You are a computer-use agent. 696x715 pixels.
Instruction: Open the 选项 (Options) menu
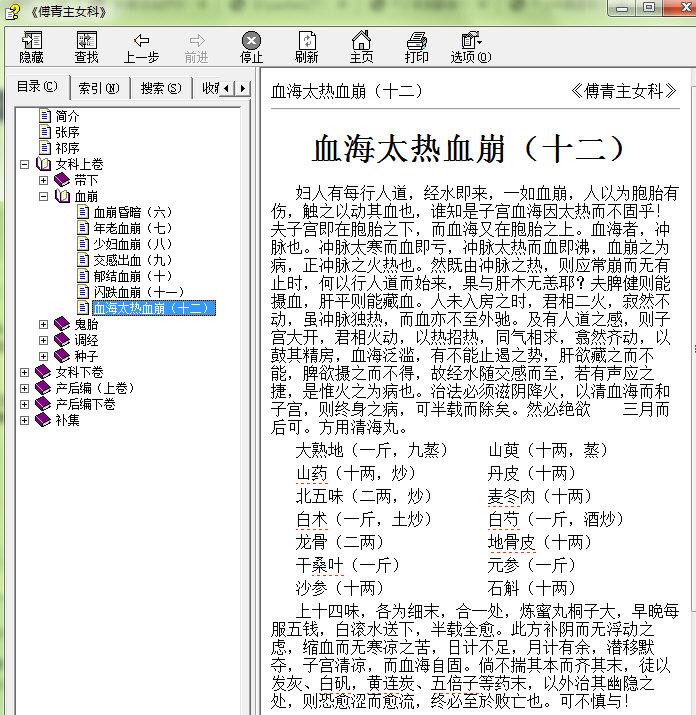[470, 46]
